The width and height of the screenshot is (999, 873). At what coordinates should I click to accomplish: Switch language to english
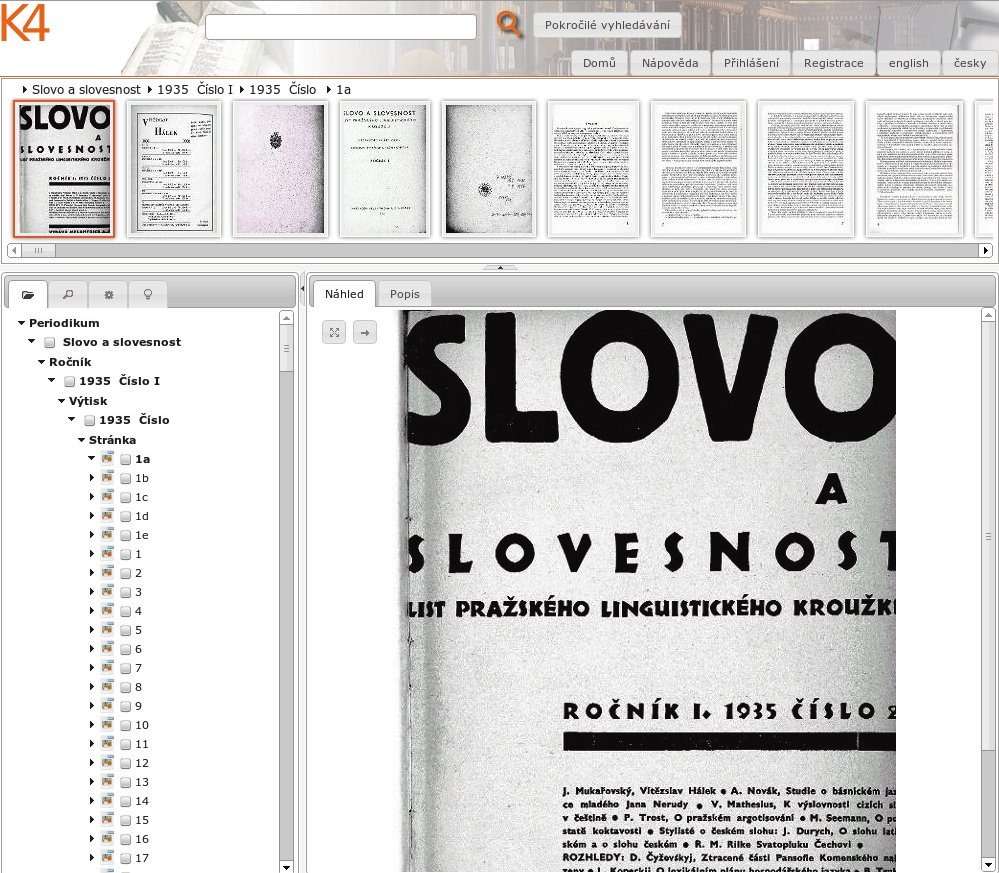[x=909, y=62]
